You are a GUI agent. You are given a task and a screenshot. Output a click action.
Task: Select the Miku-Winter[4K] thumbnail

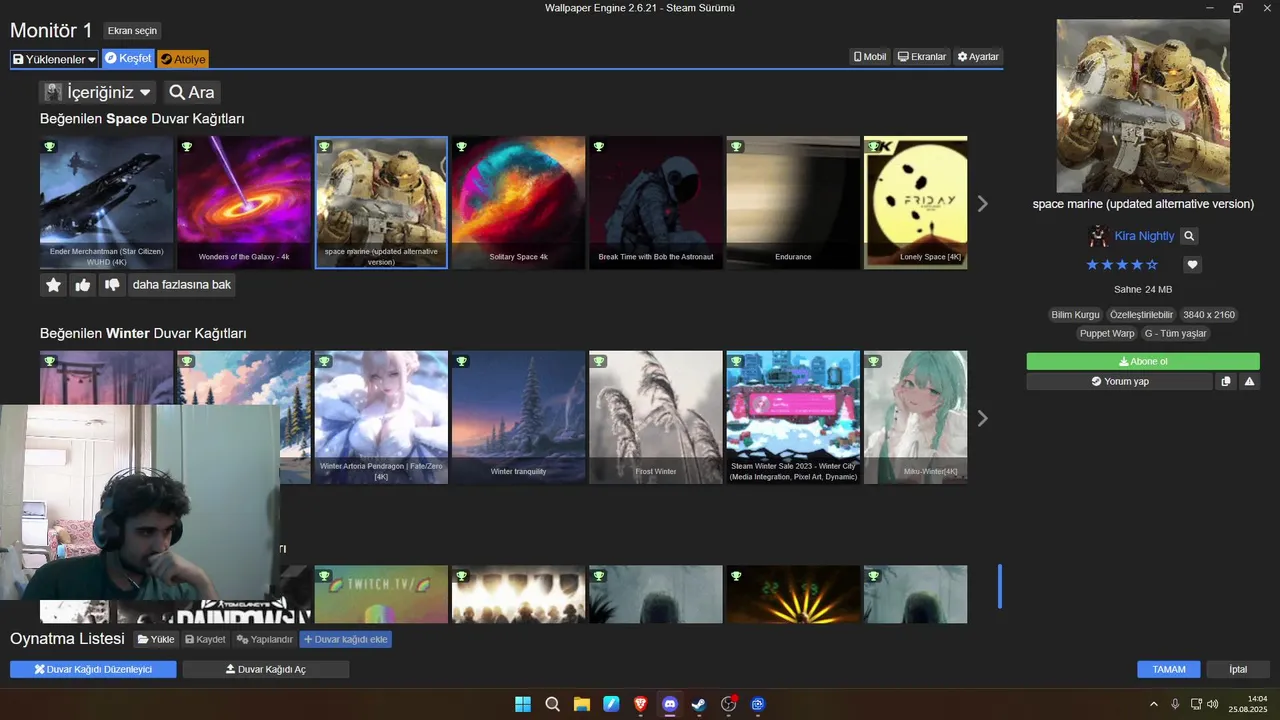pos(915,417)
